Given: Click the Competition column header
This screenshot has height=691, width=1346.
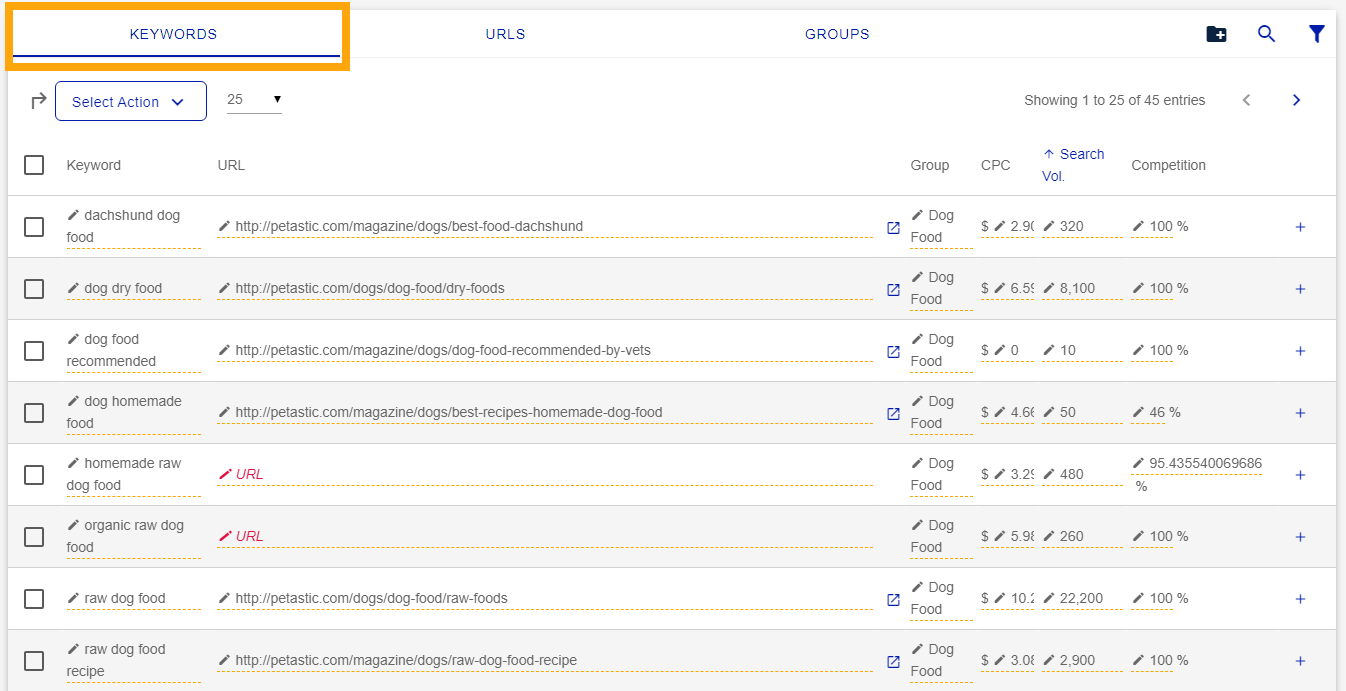Looking at the screenshot, I should pos(1168,165).
